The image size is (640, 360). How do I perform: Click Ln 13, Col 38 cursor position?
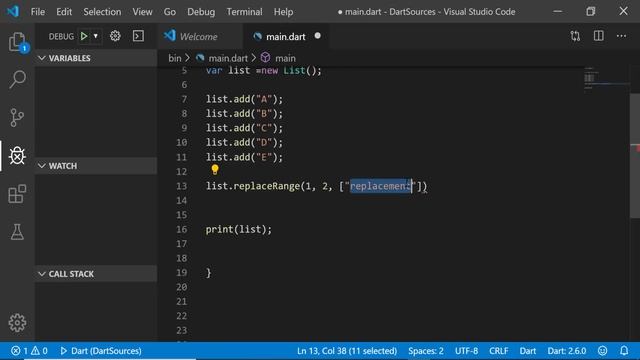pos(347,351)
